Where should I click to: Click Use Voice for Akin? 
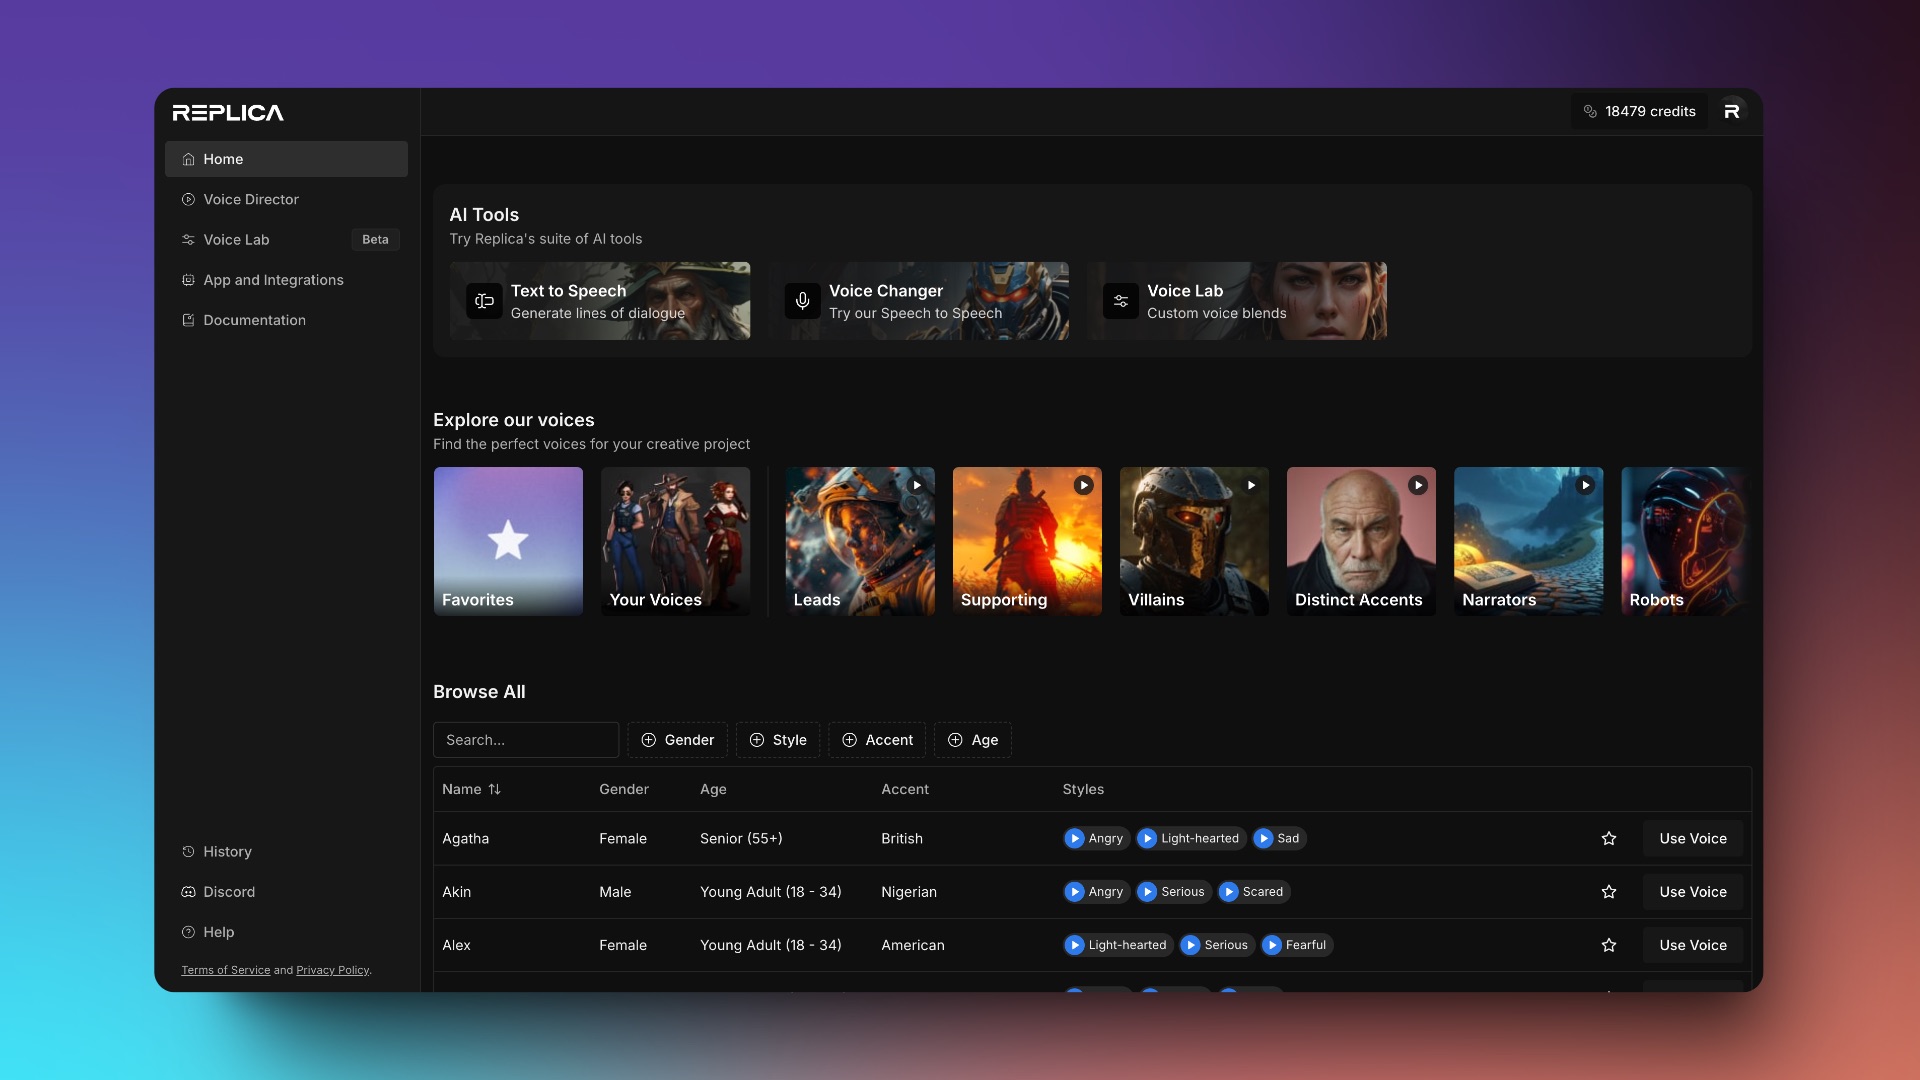1693,892
